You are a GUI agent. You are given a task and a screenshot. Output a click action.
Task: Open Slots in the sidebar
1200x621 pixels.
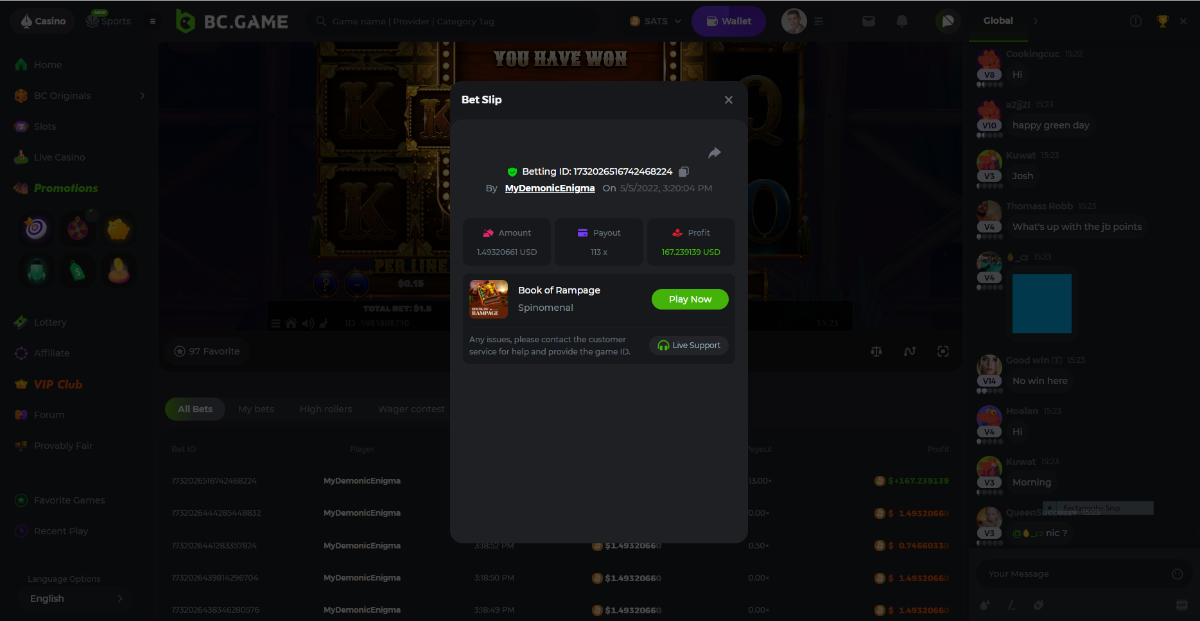point(44,127)
